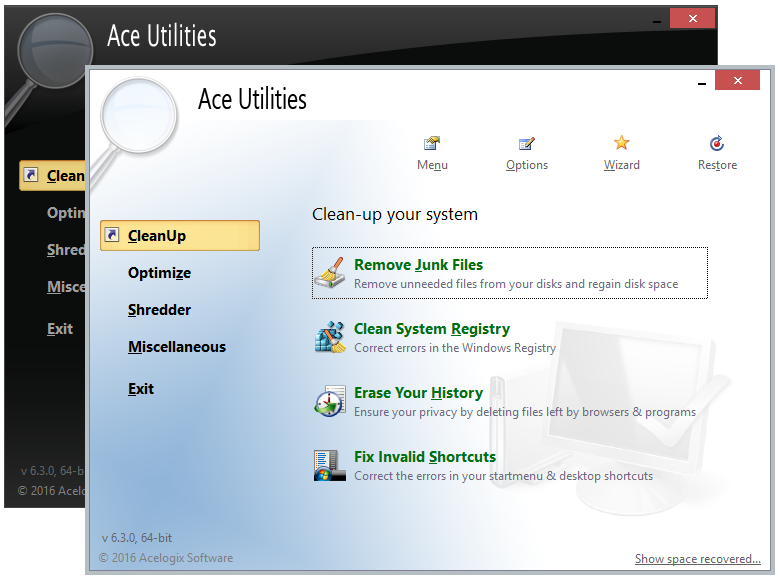
Task: Click the Restore toolbar icon
Action: [717, 143]
